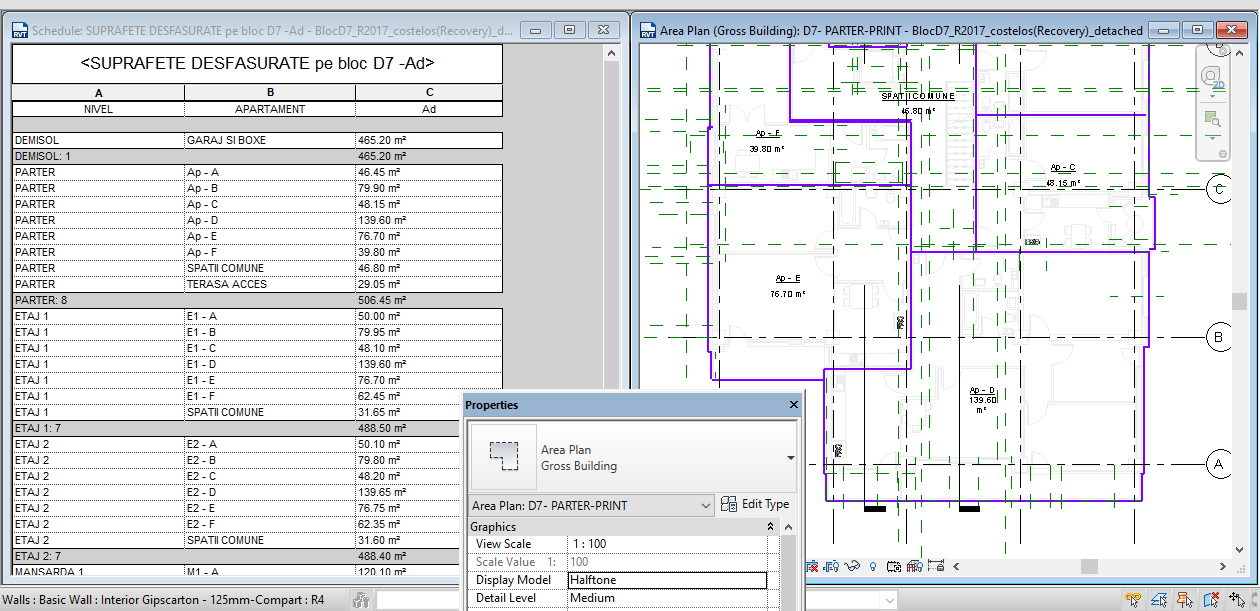Viewport: 1260px width, 611px height.
Task: Select the Ap - A apartment cell
Action: tap(270, 172)
